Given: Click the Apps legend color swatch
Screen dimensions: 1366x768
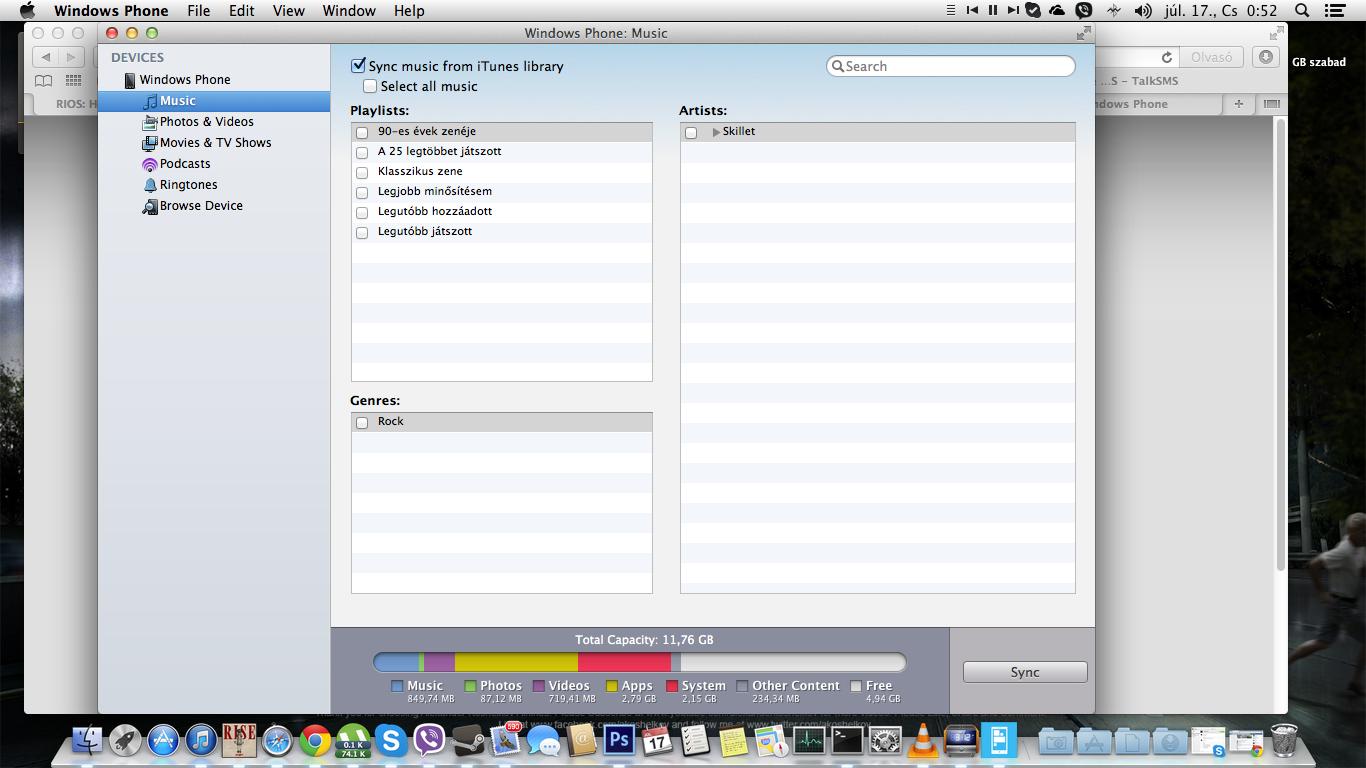Looking at the screenshot, I should coord(612,686).
